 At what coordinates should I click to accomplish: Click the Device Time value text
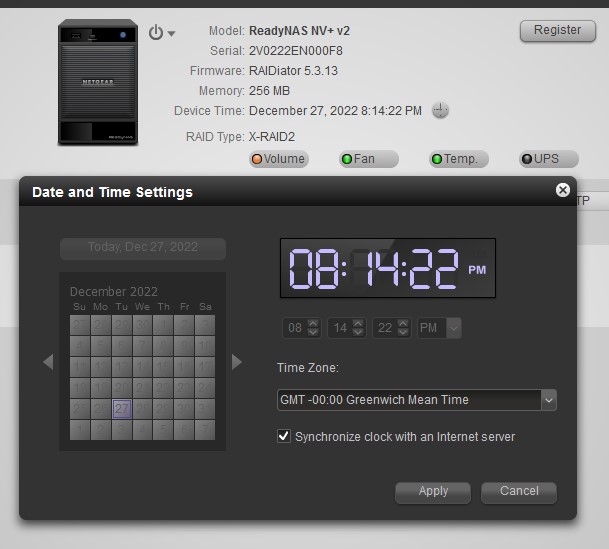[335, 111]
